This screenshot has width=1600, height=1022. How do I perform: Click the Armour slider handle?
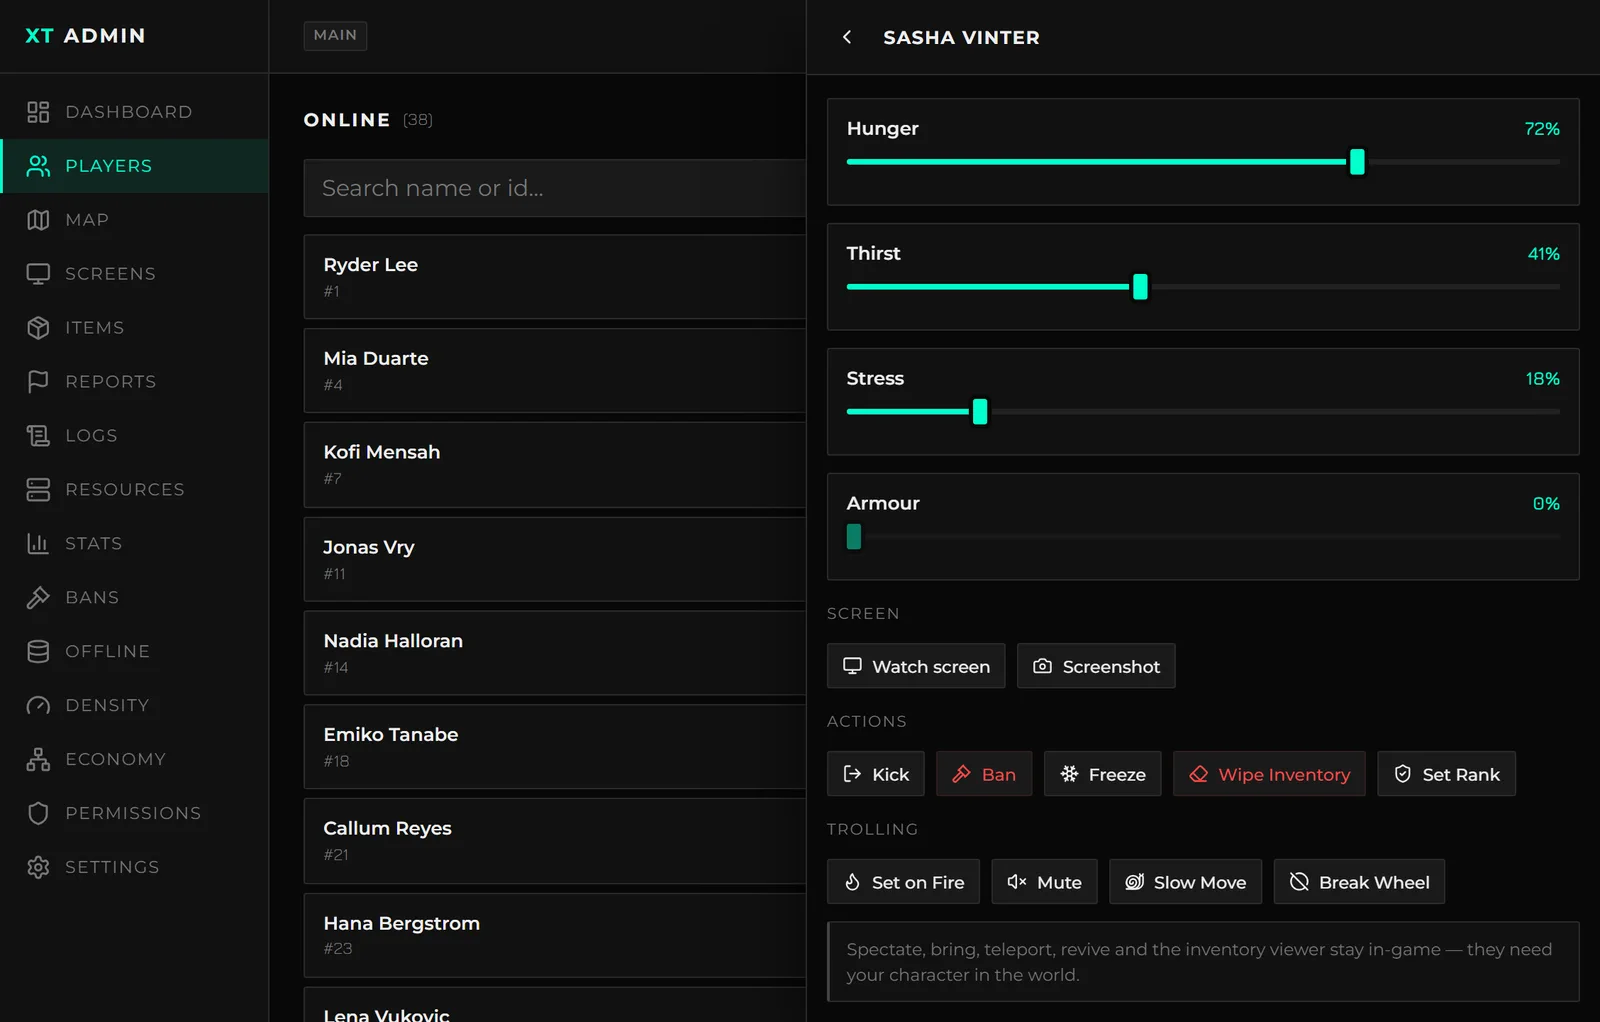[854, 537]
